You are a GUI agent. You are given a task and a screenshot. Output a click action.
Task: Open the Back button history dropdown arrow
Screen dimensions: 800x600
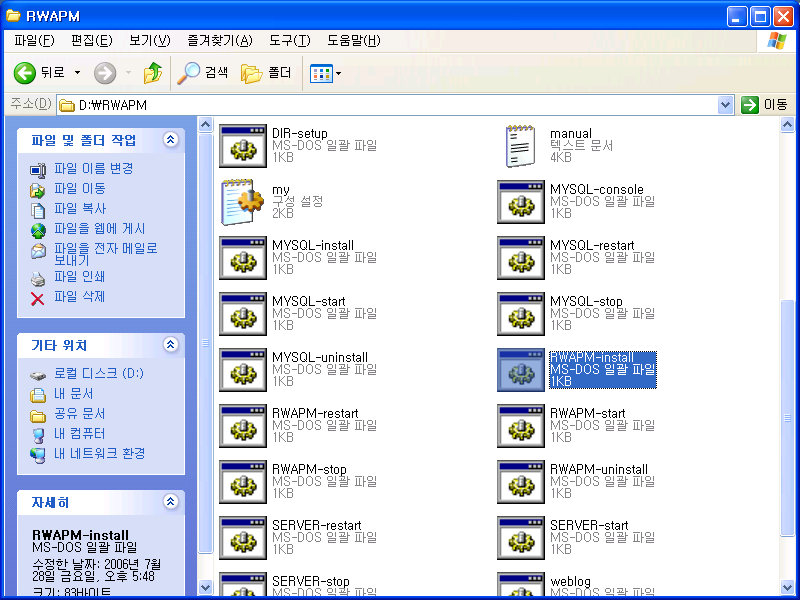(78, 73)
